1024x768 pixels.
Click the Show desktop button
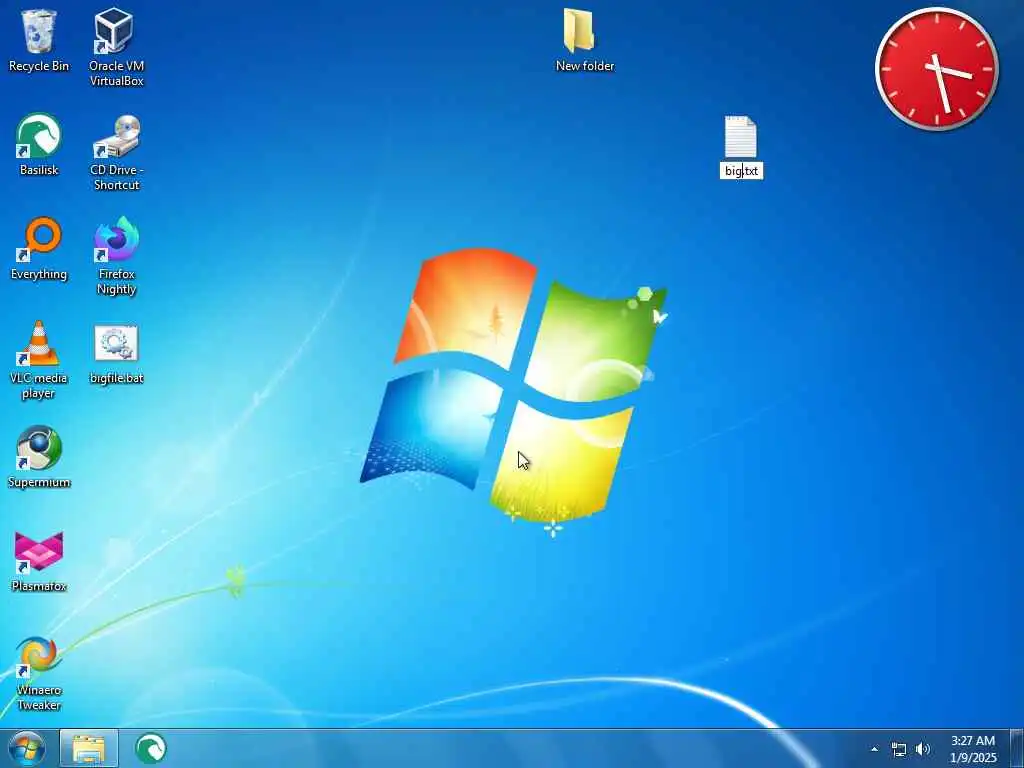coord(1017,749)
